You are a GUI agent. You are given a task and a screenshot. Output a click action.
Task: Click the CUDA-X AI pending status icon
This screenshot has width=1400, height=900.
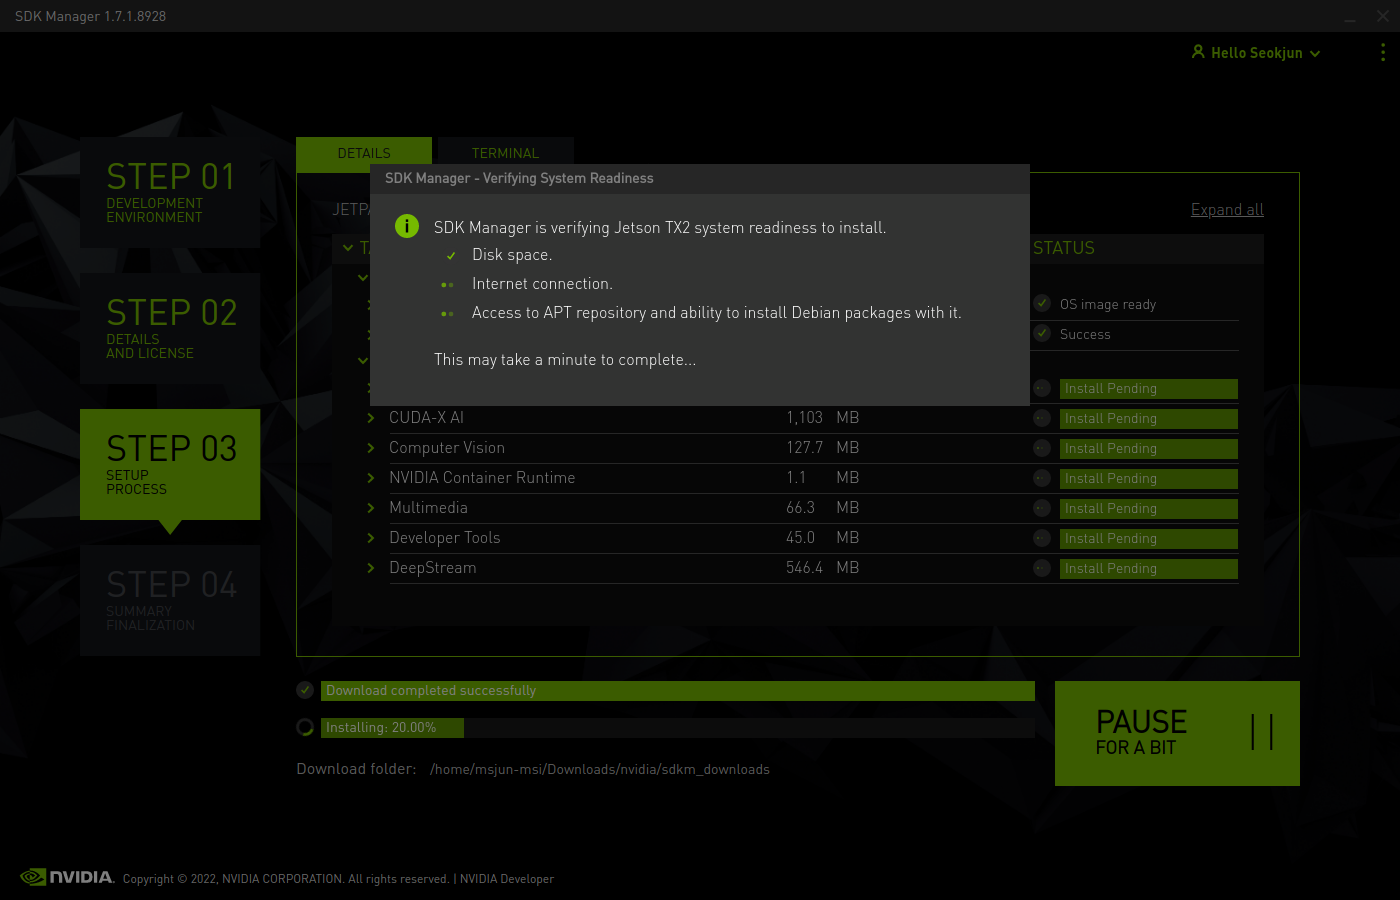[x=1042, y=418]
